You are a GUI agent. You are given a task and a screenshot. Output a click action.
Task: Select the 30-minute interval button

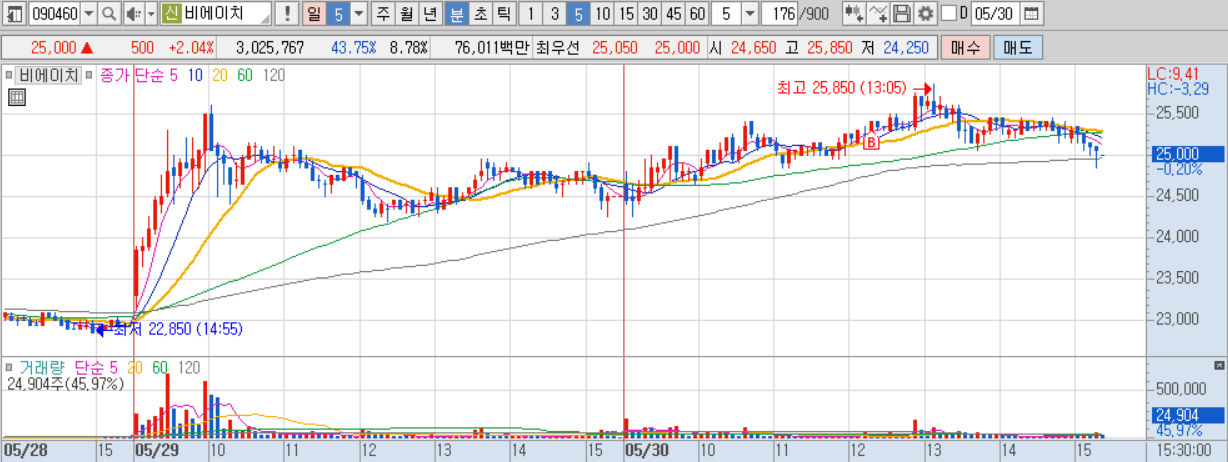coord(650,14)
